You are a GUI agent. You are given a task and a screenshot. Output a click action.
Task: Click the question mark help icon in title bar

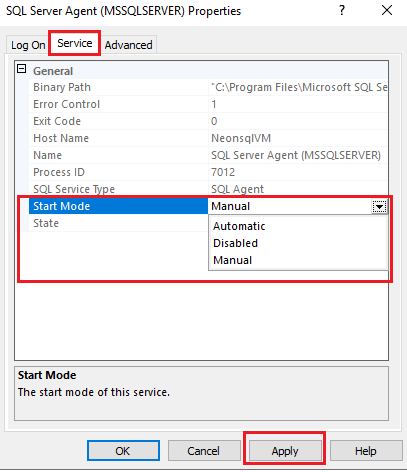point(342,10)
